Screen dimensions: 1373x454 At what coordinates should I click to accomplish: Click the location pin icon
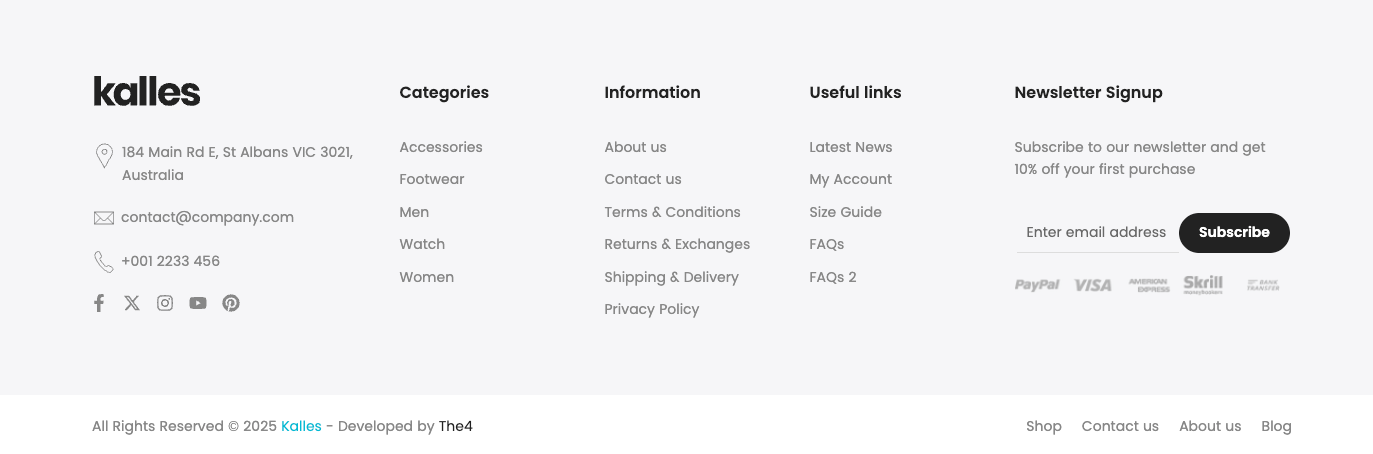[104, 156]
